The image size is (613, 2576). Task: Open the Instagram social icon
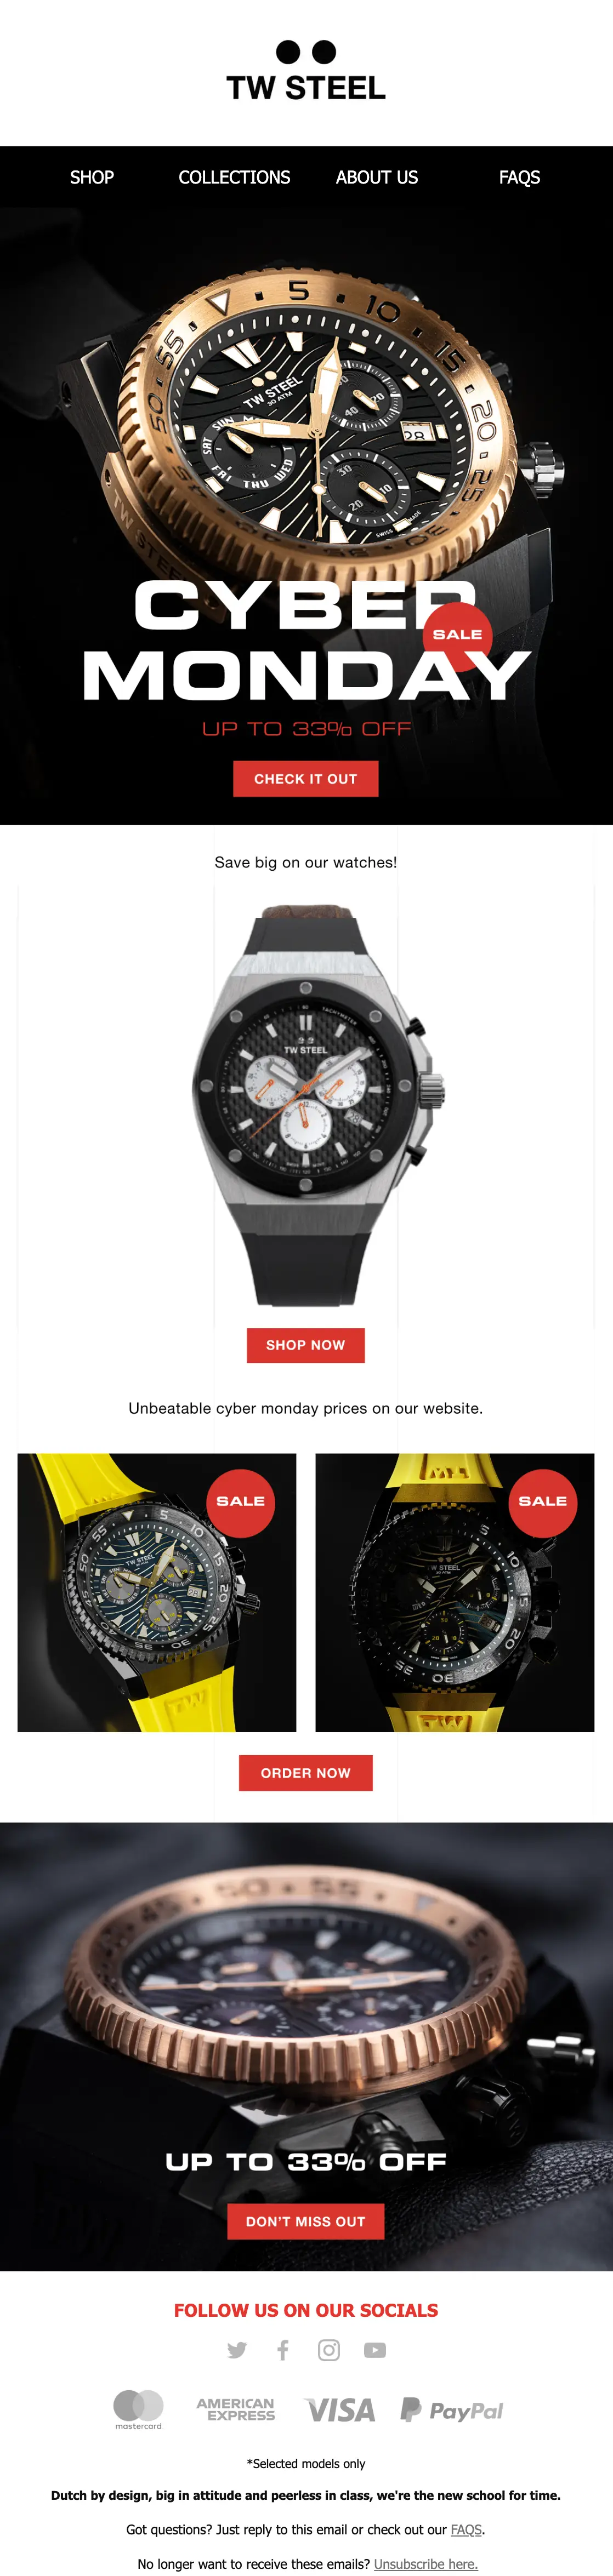tap(329, 2350)
